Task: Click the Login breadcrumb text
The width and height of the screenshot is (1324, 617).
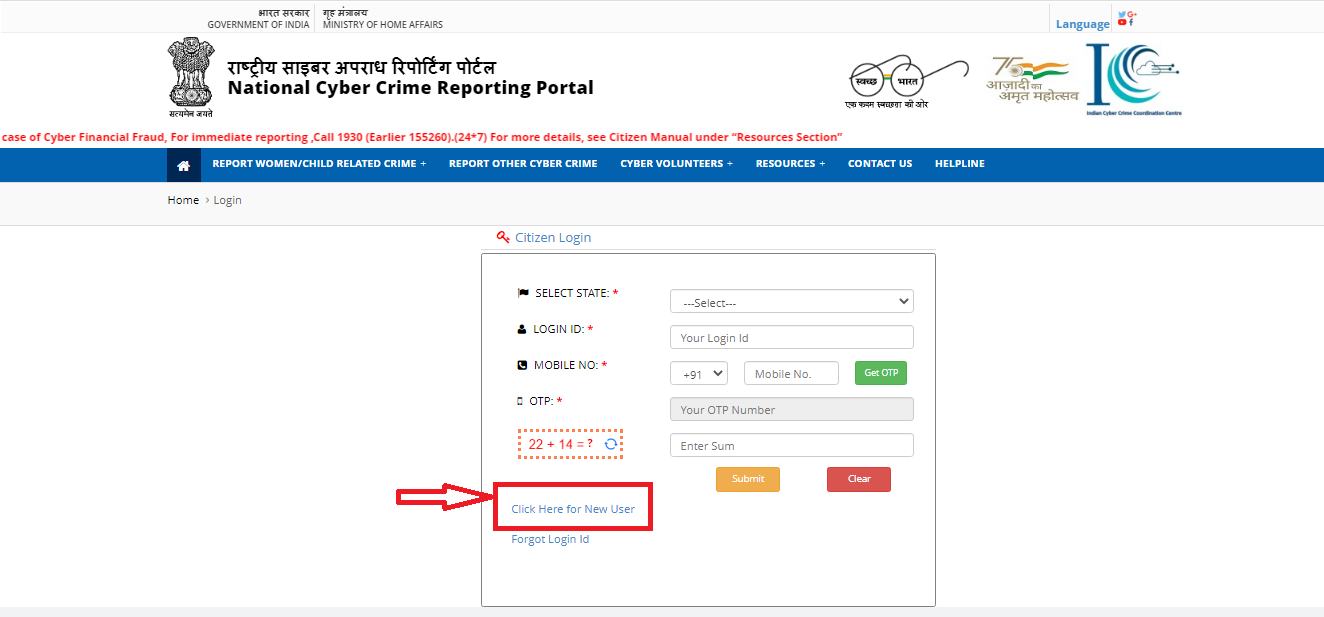Action: 228,200
